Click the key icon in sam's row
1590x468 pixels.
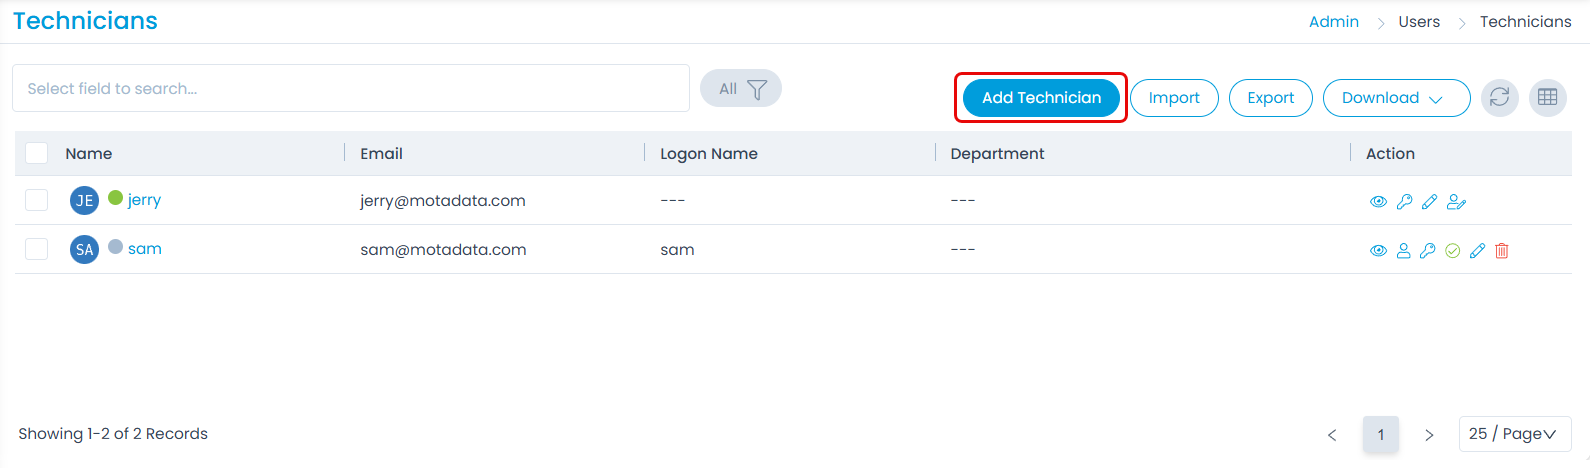coord(1427,251)
